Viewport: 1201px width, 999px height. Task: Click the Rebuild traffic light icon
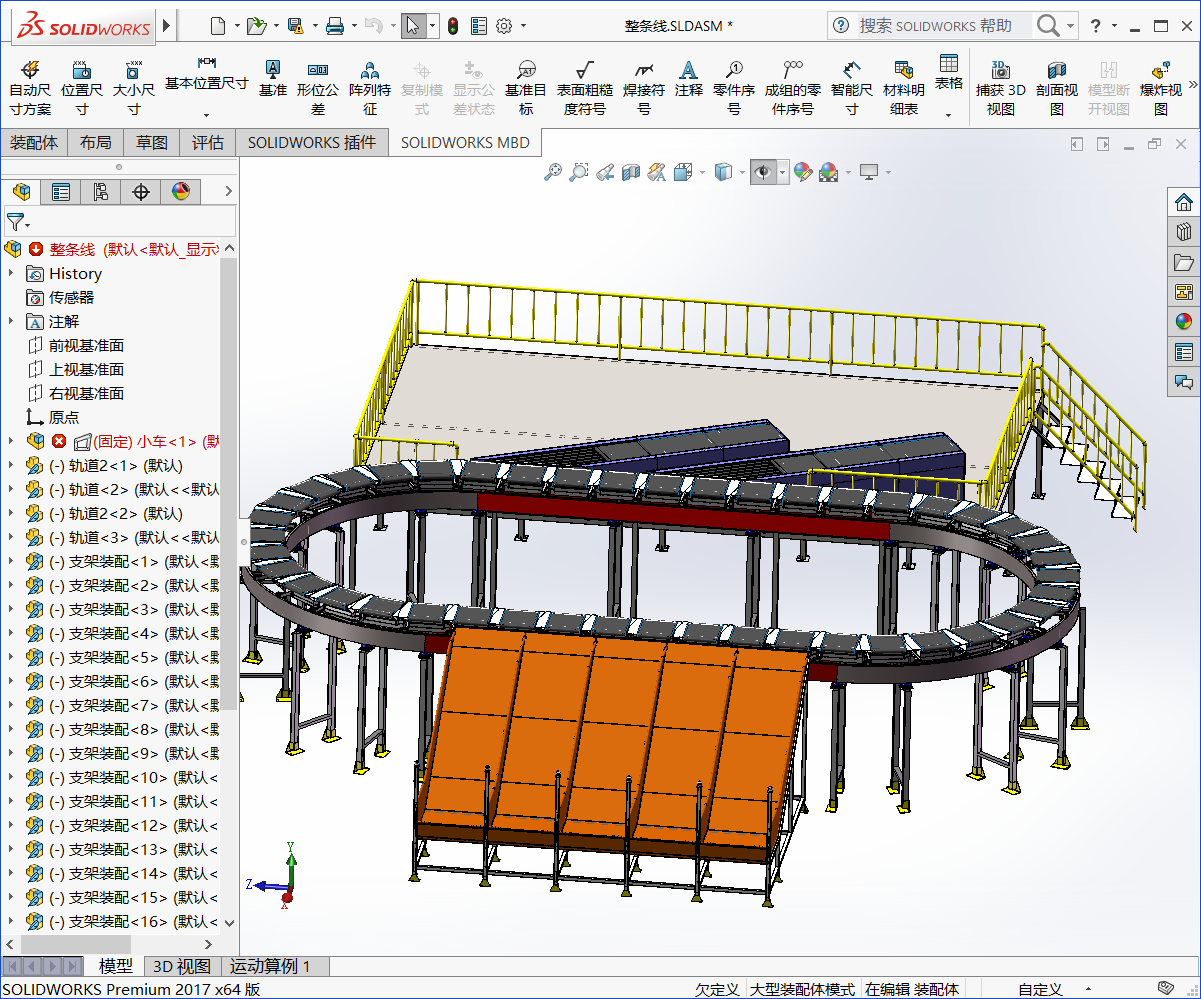tap(452, 26)
